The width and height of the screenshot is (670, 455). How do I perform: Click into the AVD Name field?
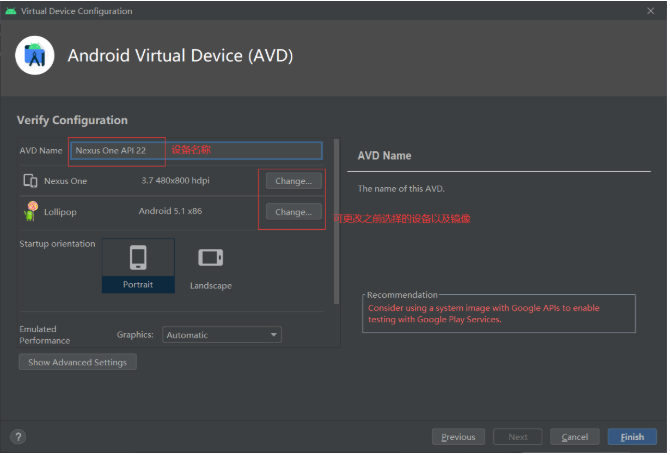coord(196,150)
